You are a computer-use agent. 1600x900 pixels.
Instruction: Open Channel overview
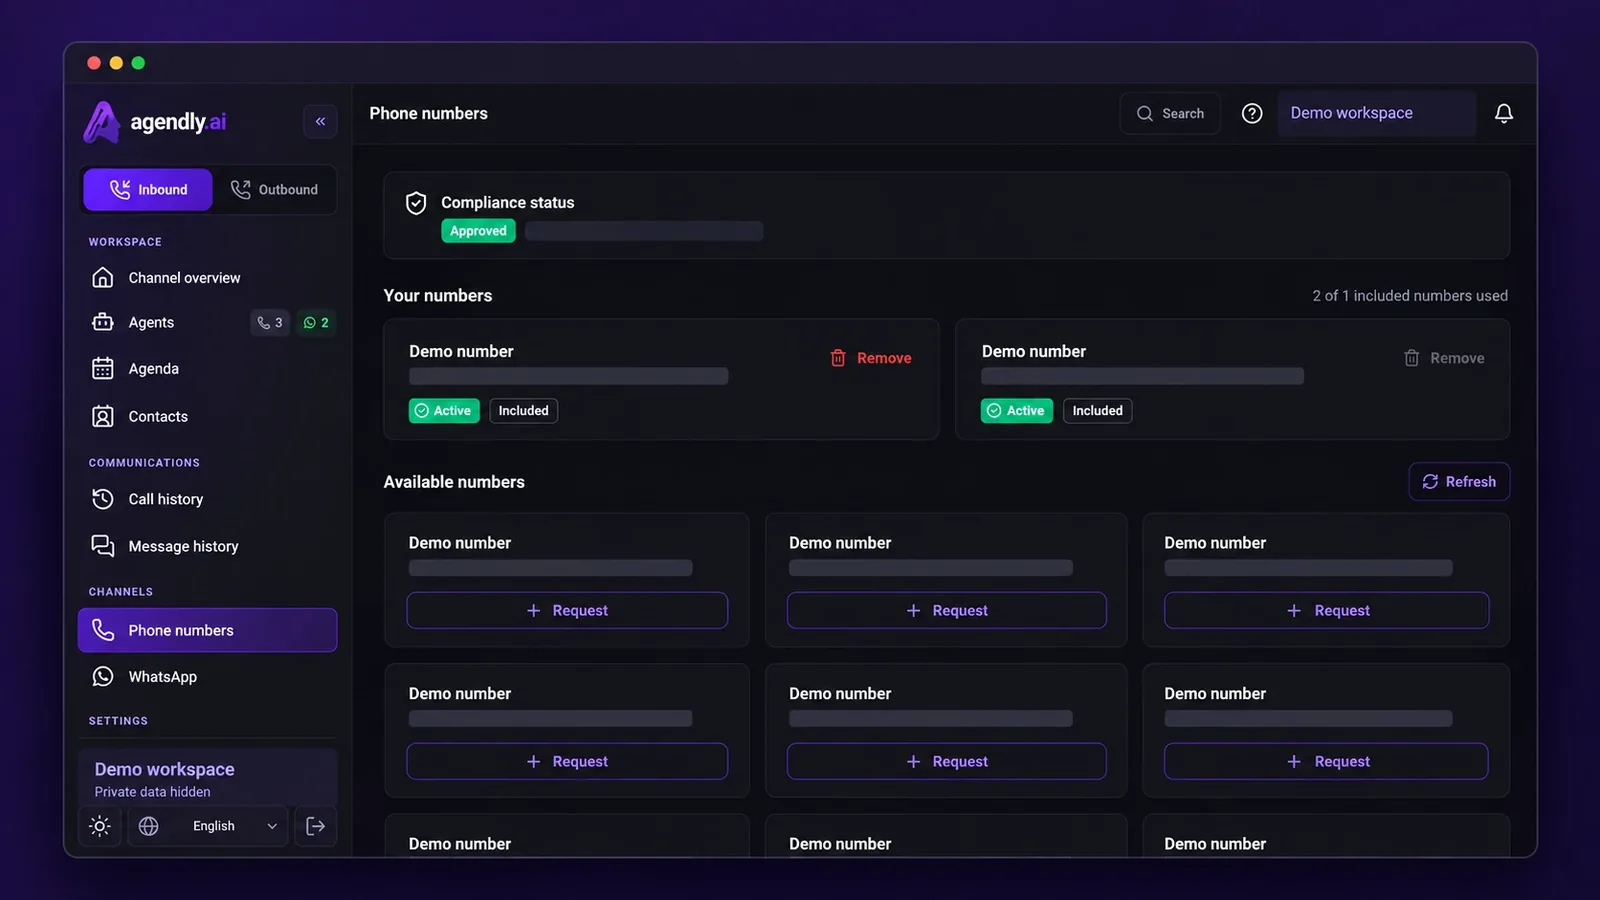point(207,278)
